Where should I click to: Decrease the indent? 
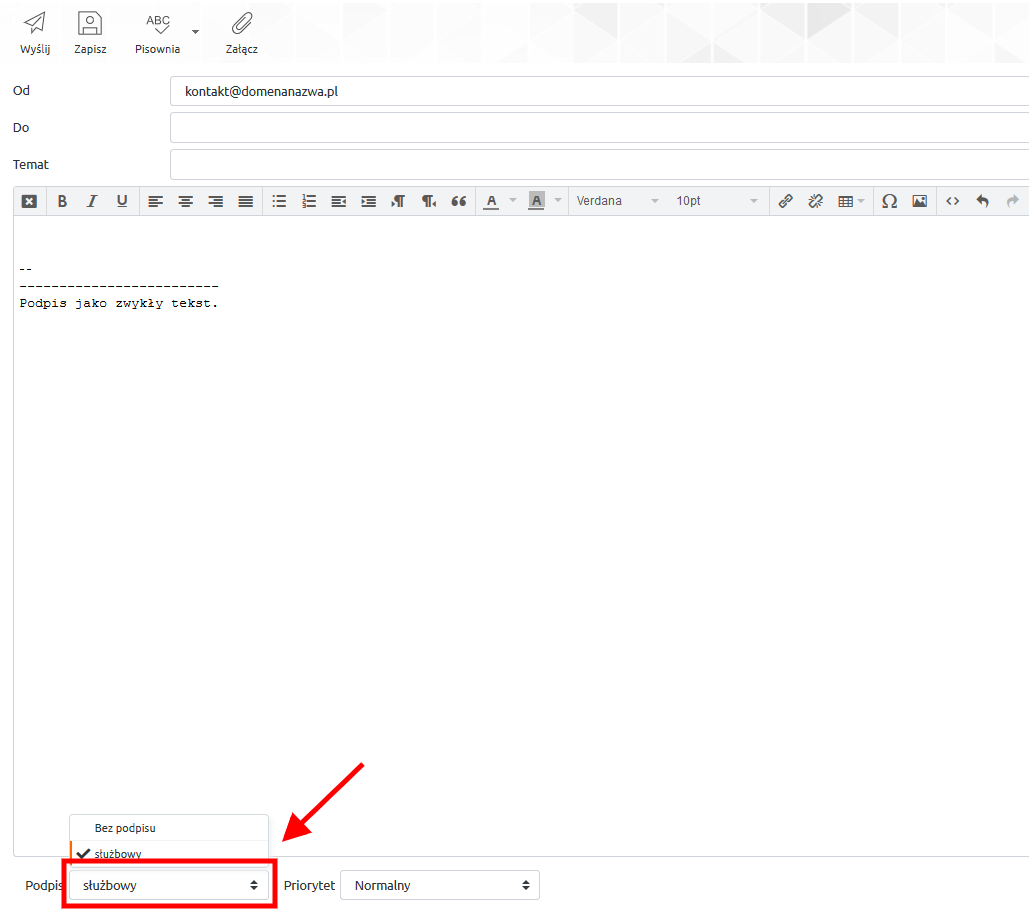(339, 201)
